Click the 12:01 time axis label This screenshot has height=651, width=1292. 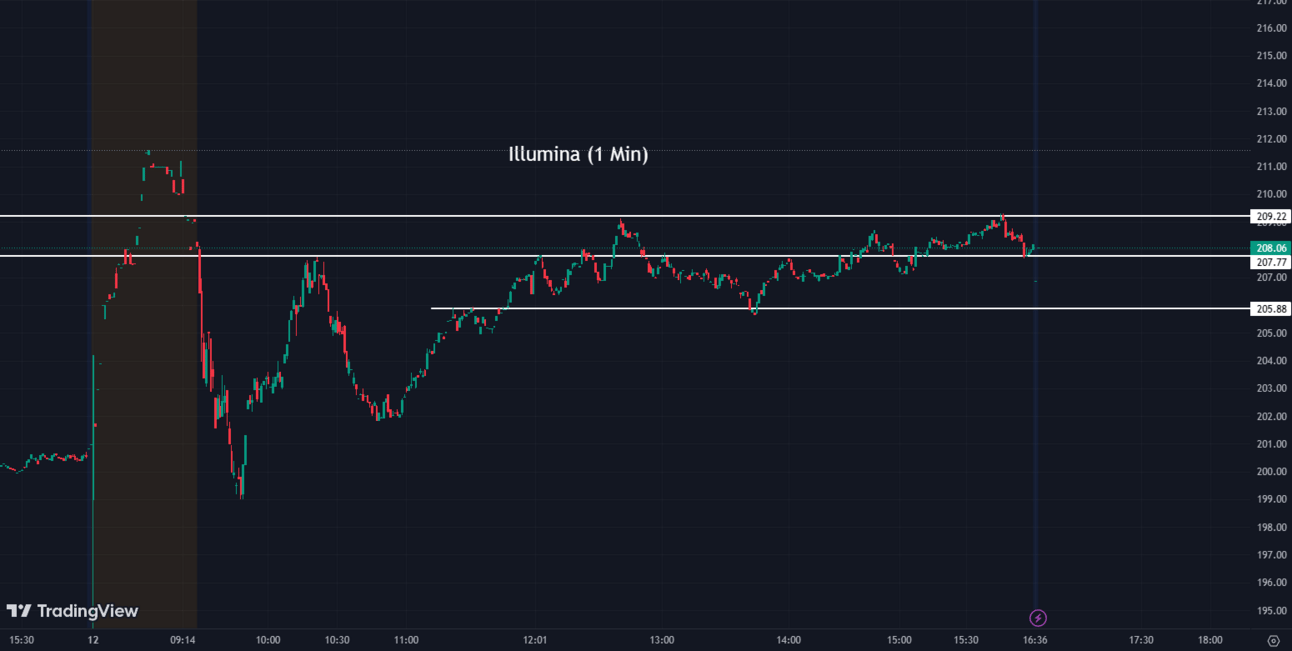(535, 640)
